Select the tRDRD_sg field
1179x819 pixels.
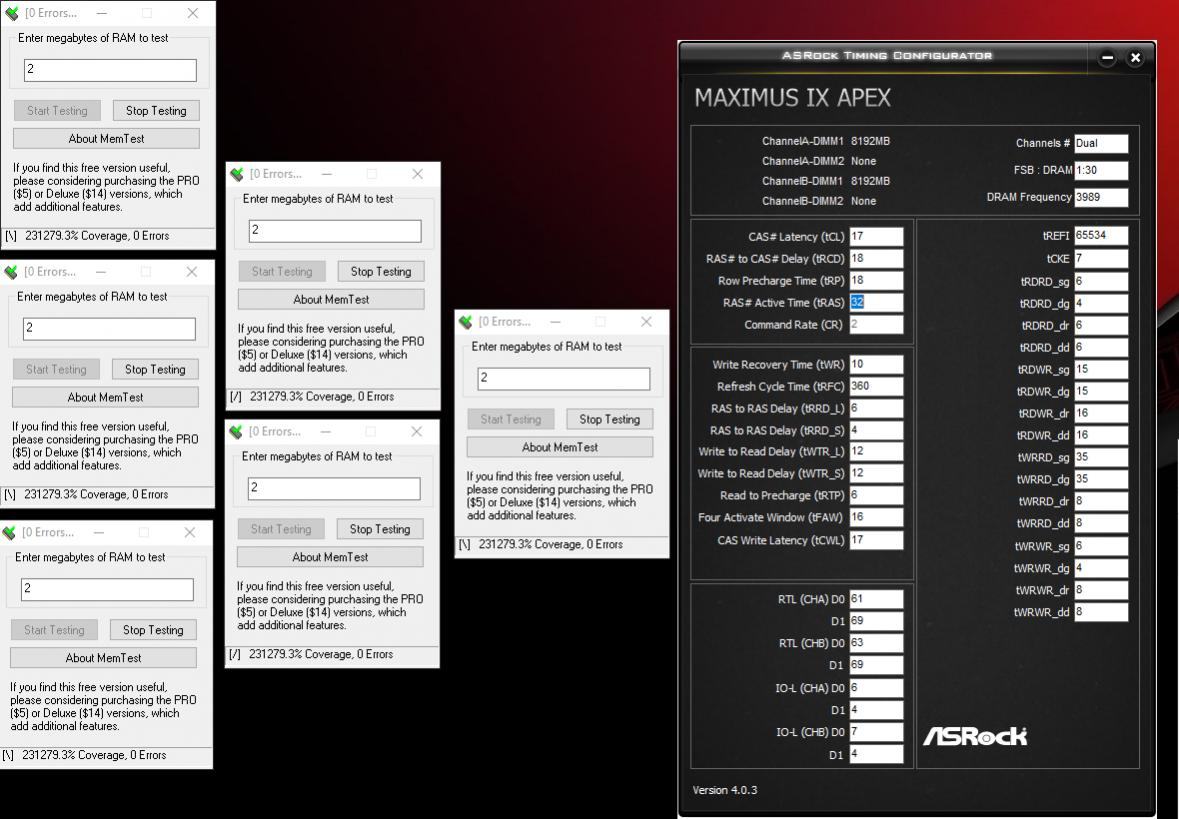[1101, 281]
